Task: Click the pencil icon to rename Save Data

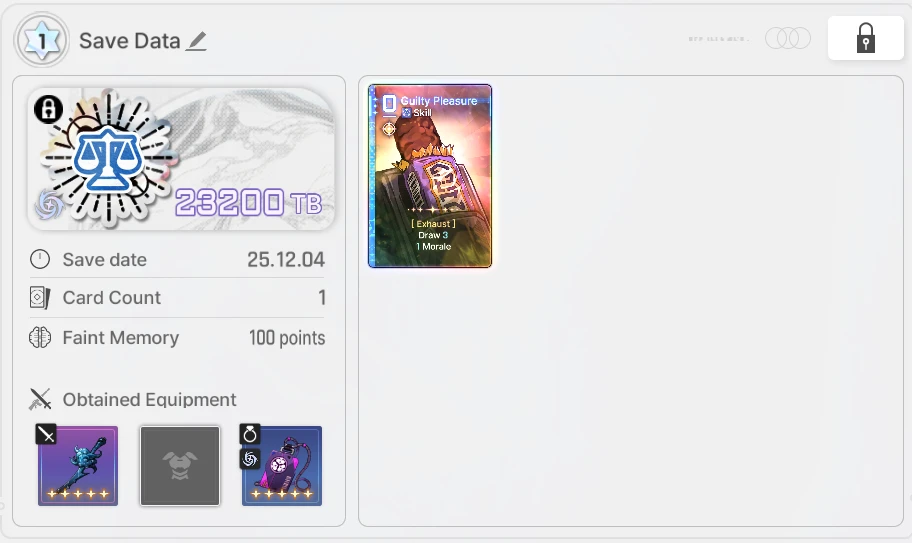Action: coord(196,41)
